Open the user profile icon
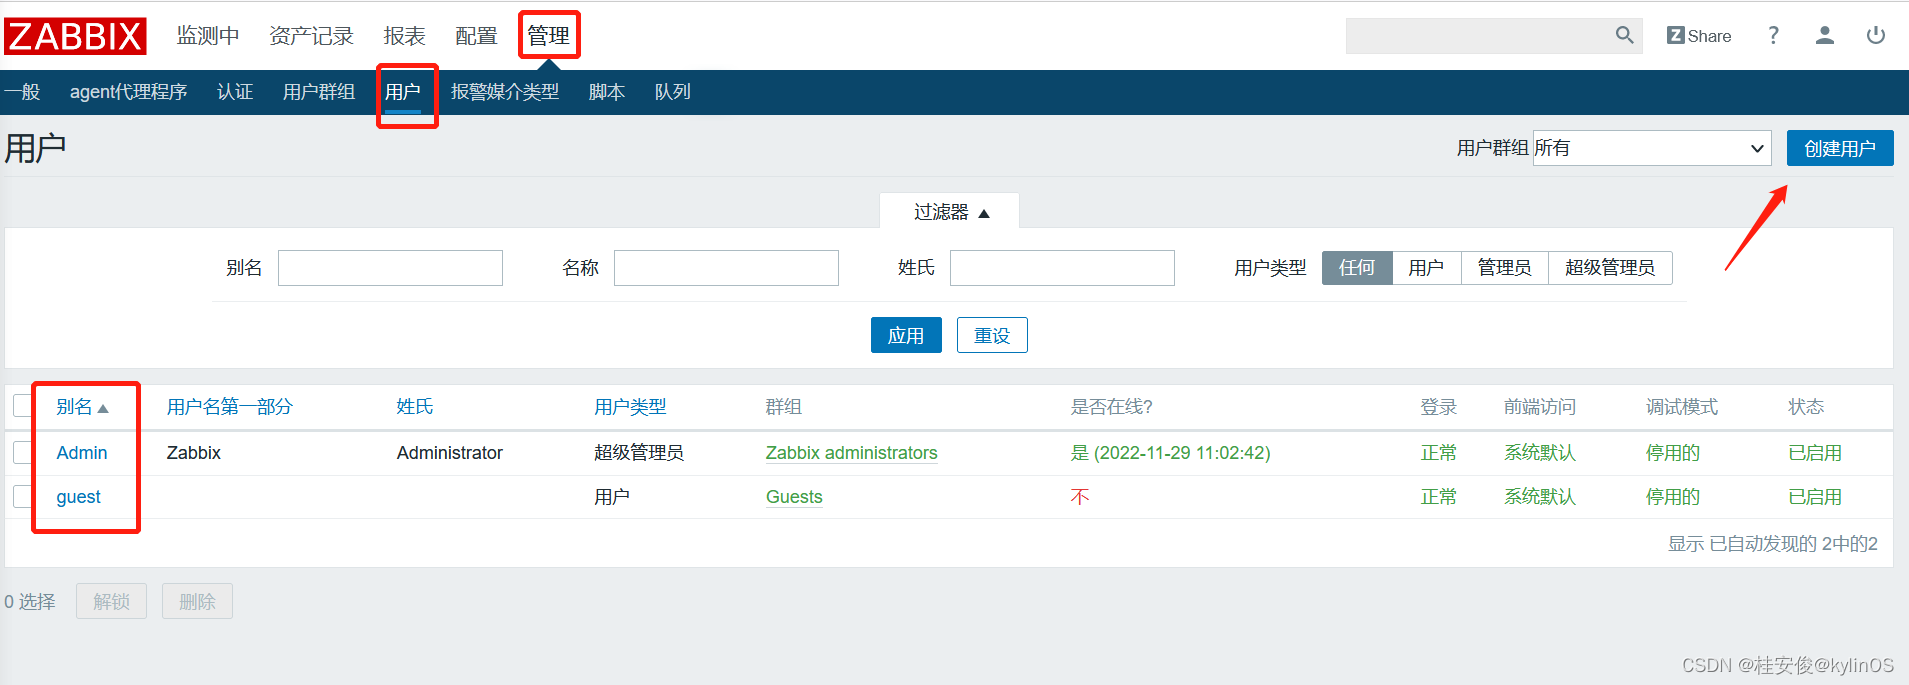The image size is (1909, 685). (1825, 36)
